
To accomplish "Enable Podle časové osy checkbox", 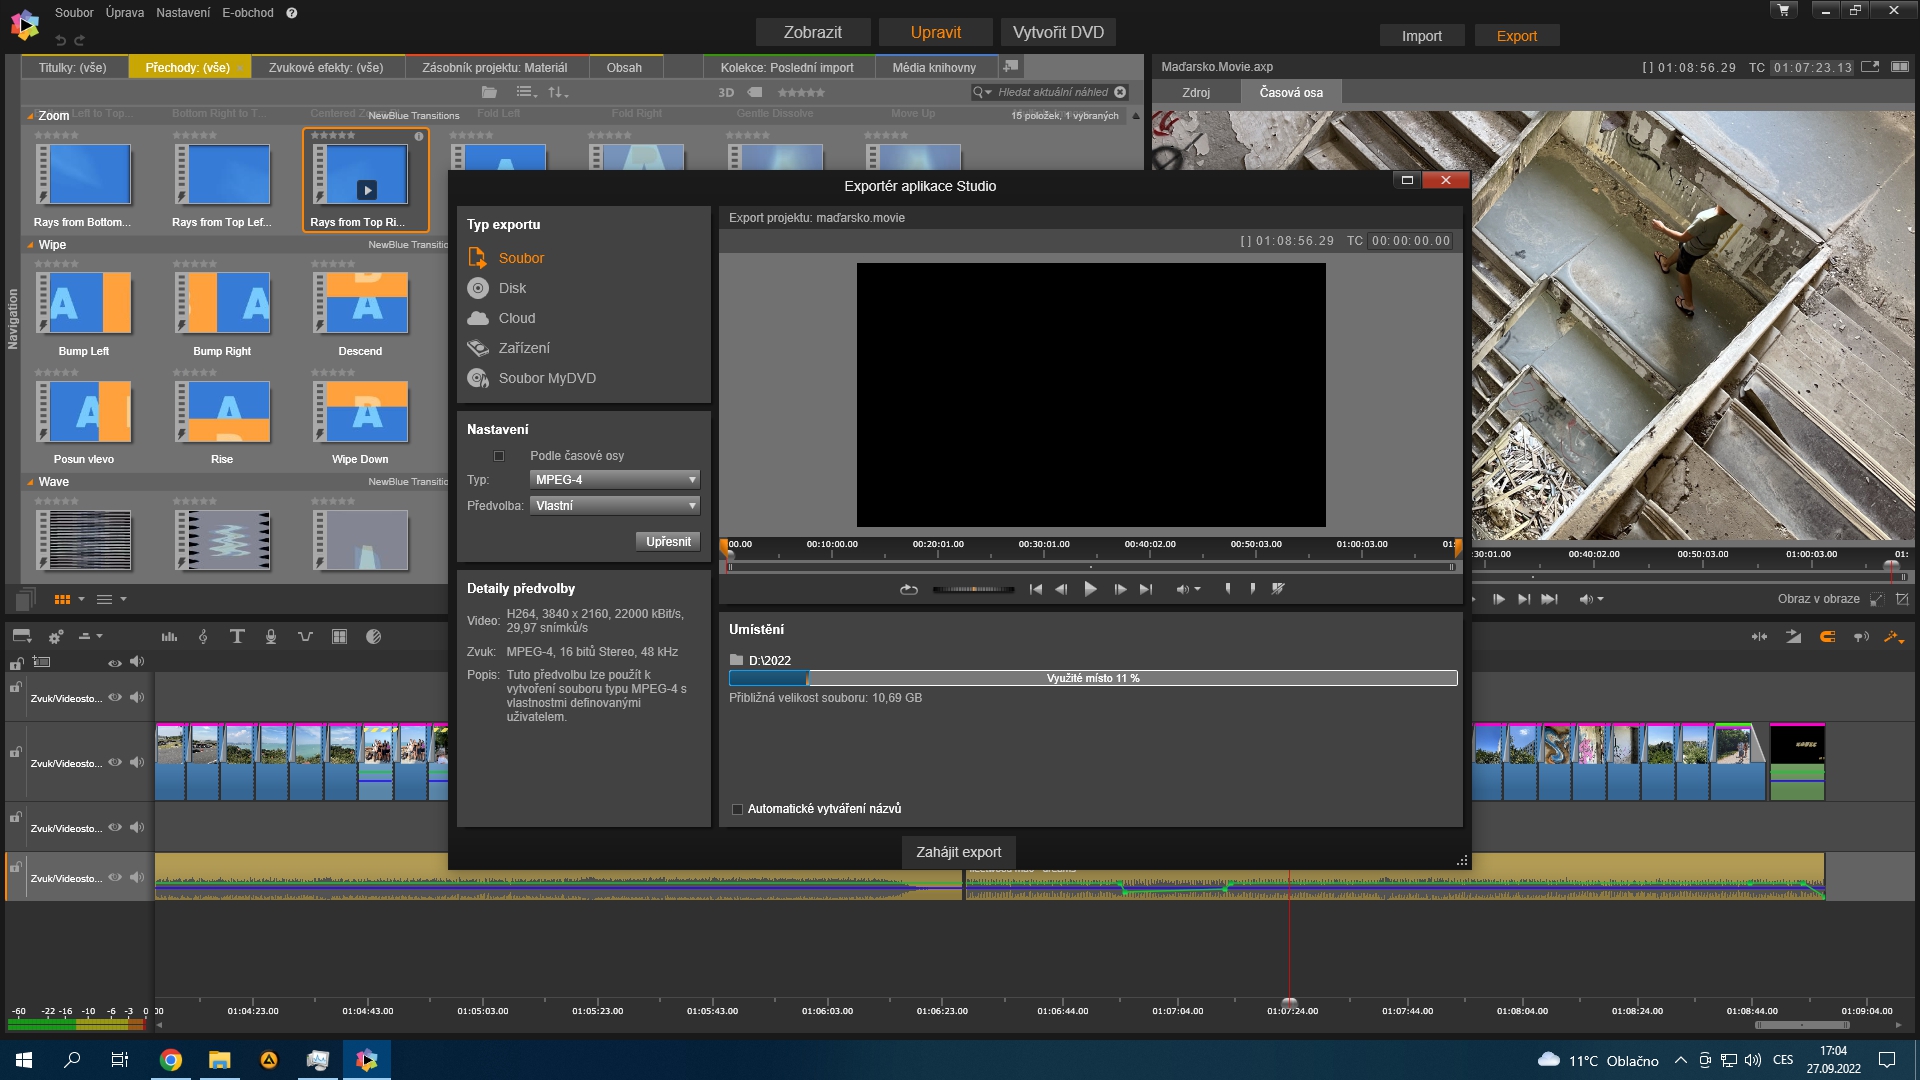I will pos(499,456).
